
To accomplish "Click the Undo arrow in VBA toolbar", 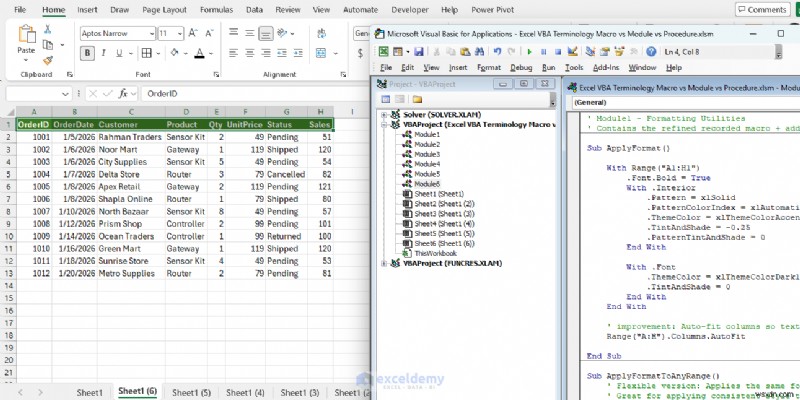I will tap(497, 52).
